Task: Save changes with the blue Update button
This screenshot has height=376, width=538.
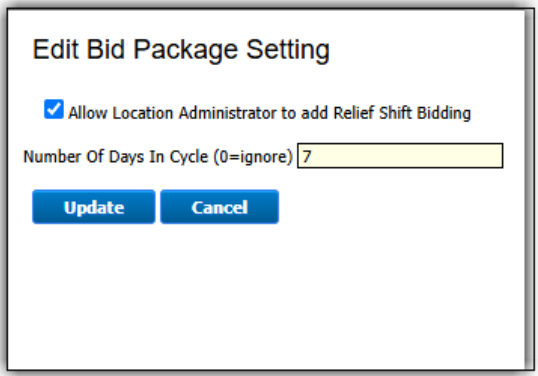Action: pyautogui.click(x=94, y=207)
